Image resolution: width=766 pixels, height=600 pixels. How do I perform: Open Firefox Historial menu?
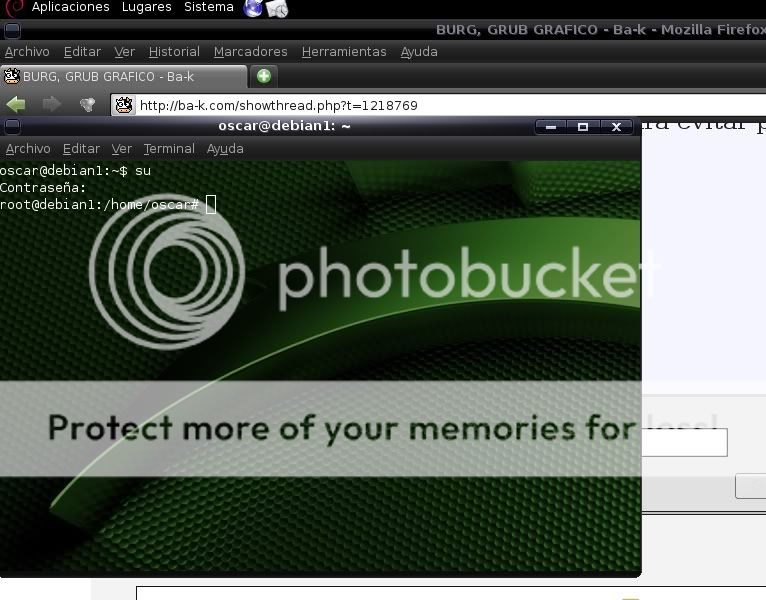(174, 52)
